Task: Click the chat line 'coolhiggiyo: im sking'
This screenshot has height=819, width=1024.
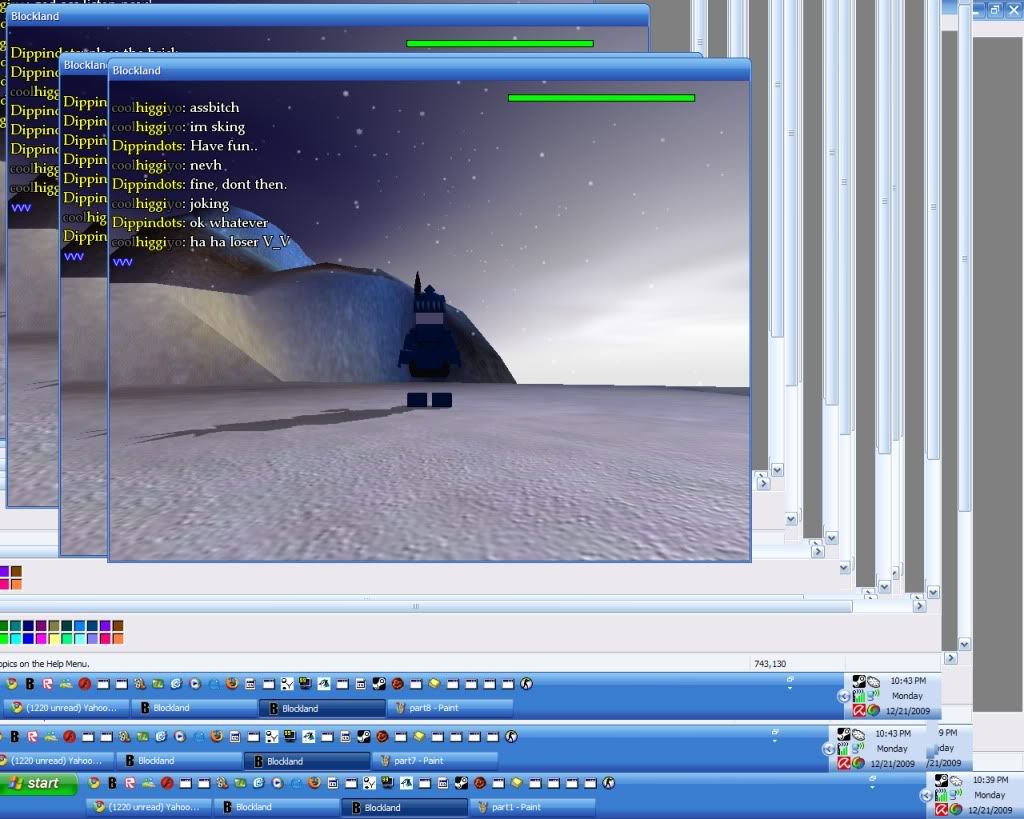Action: pyautogui.click(x=178, y=127)
